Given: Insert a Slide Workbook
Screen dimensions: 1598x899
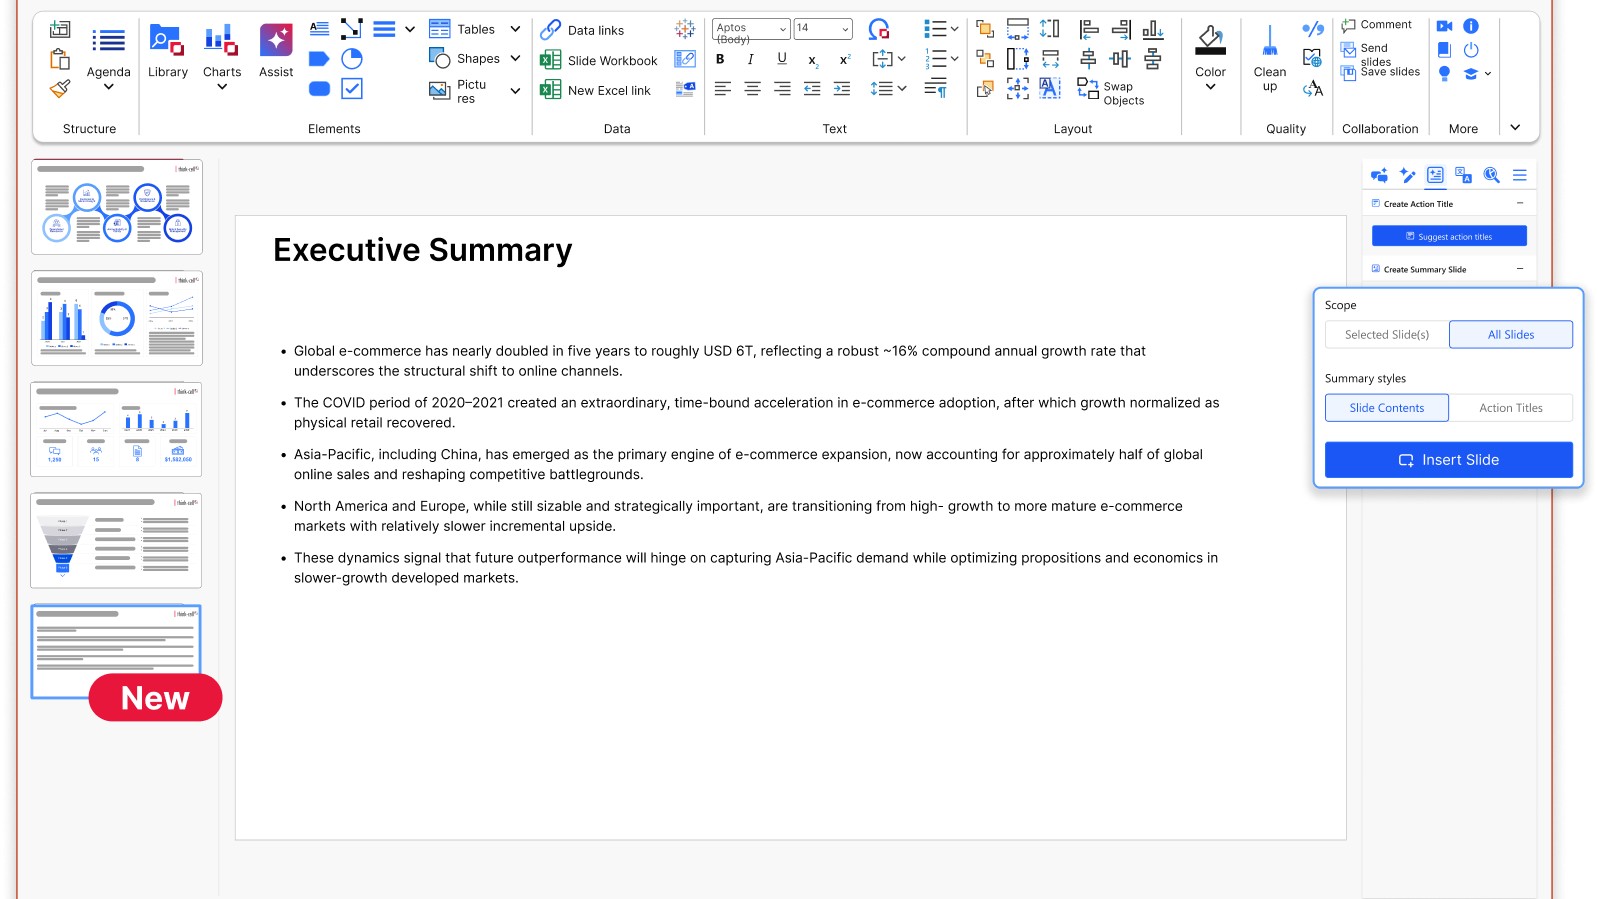Looking at the screenshot, I should (599, 60).
